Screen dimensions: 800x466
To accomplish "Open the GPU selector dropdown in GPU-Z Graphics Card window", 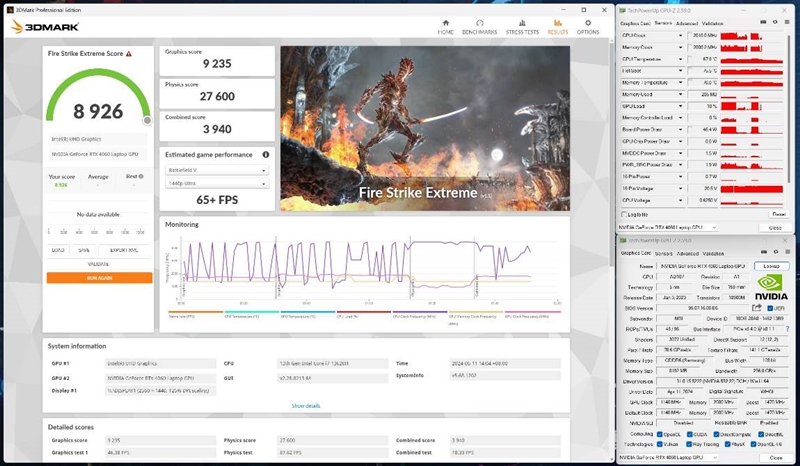I will [x=668, y=458].
